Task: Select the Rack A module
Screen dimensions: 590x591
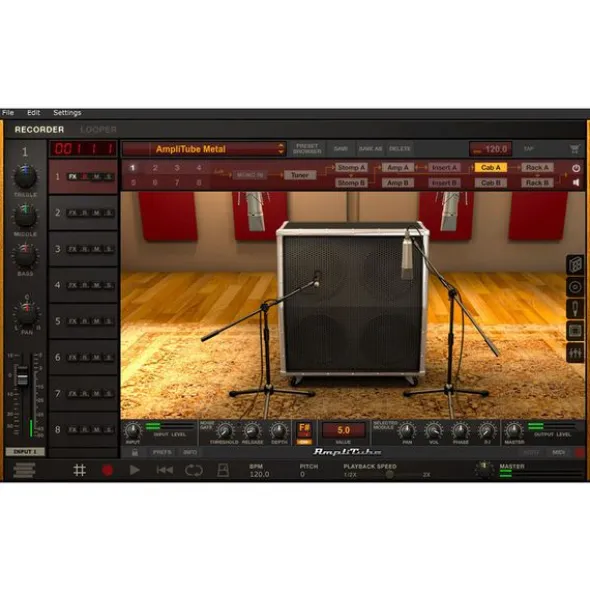Action: tap(537, 168)
